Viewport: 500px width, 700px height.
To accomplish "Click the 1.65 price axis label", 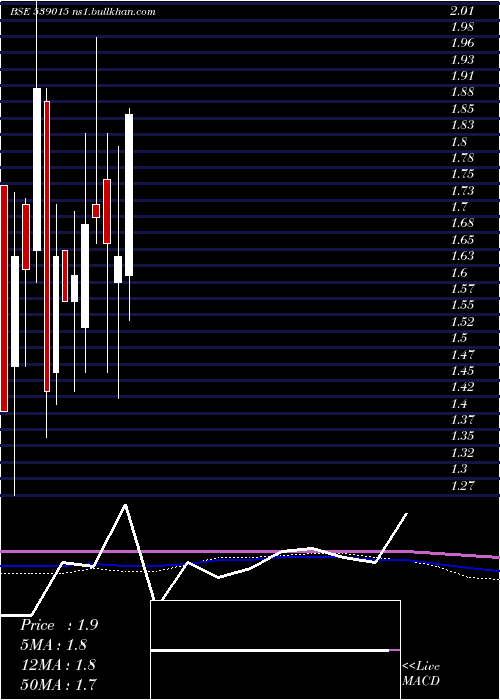I will click(x=462, y=240).
